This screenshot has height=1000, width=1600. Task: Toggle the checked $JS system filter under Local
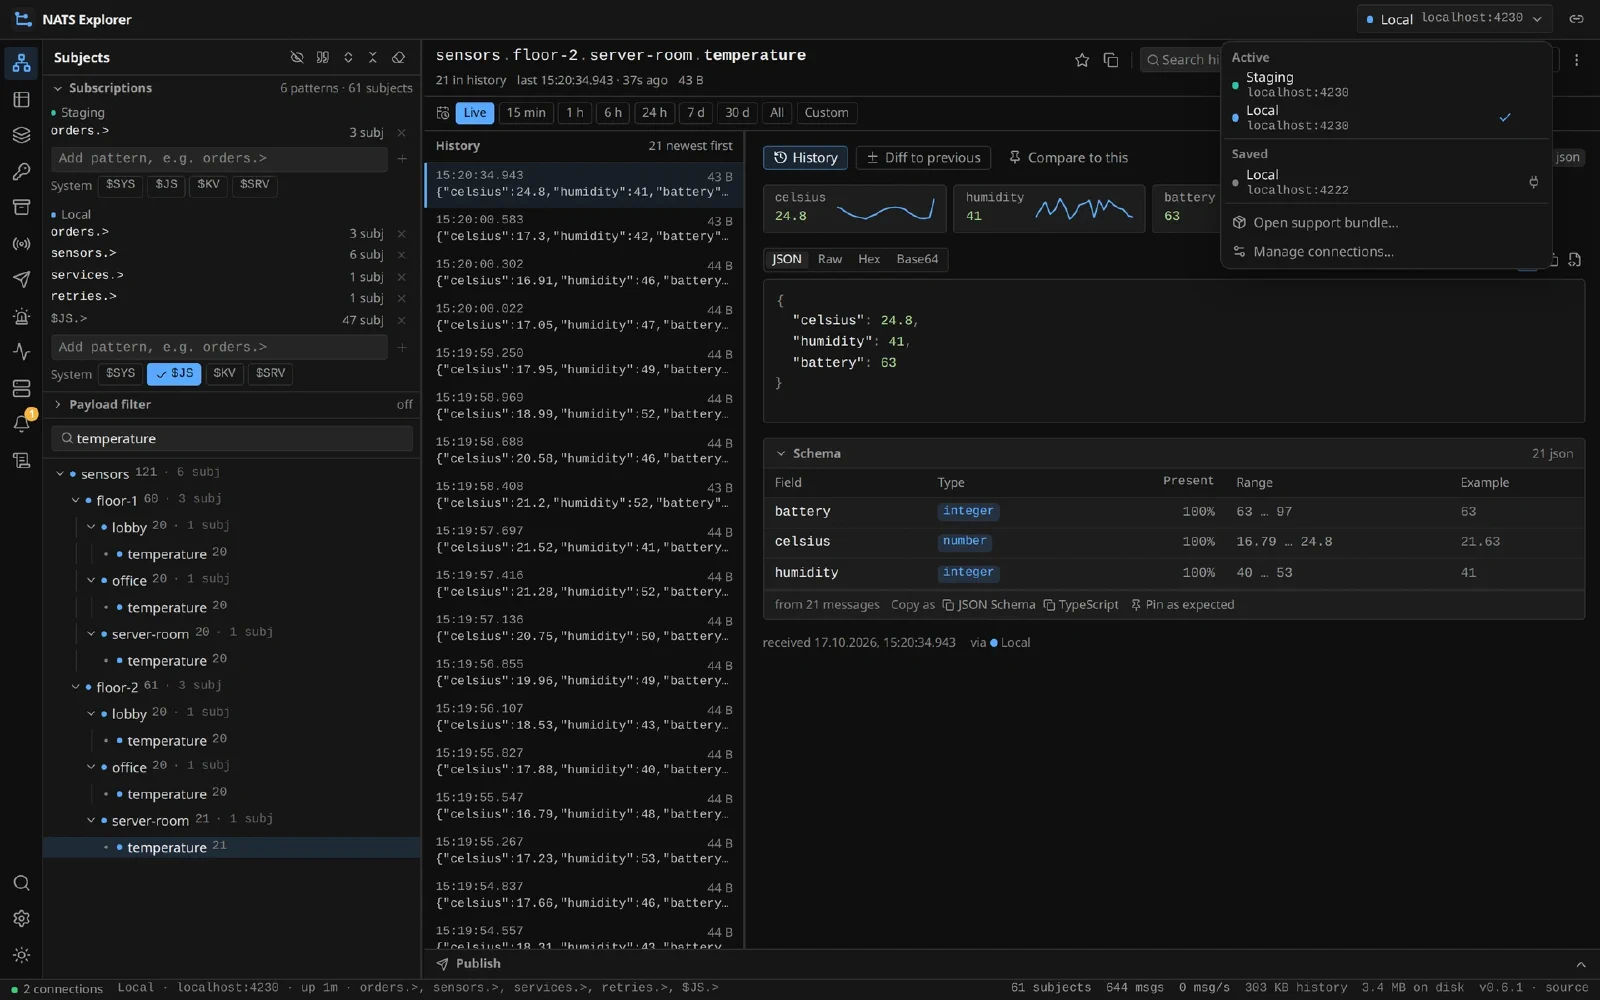(x=174, y=374)
